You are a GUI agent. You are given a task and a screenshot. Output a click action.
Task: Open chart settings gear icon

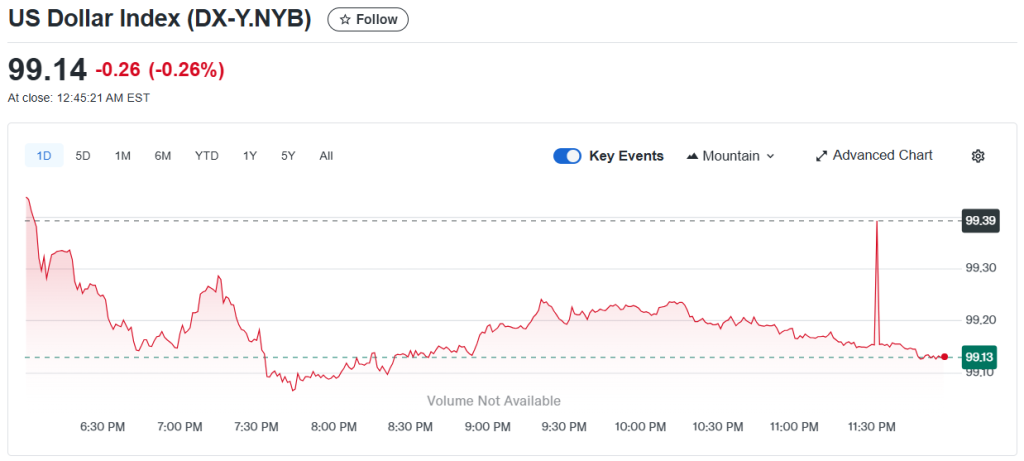click(978, 156)
